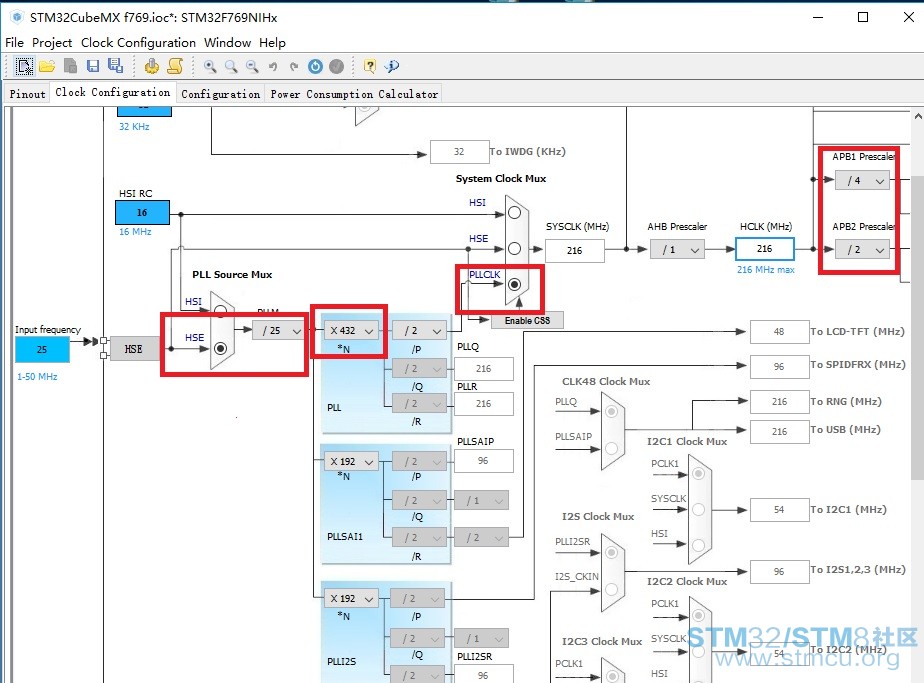The width and height of the screenshot is (924, 683).
Task: Click the grey Resolve Clock Issues icon
Action: [x=336, y=67]
